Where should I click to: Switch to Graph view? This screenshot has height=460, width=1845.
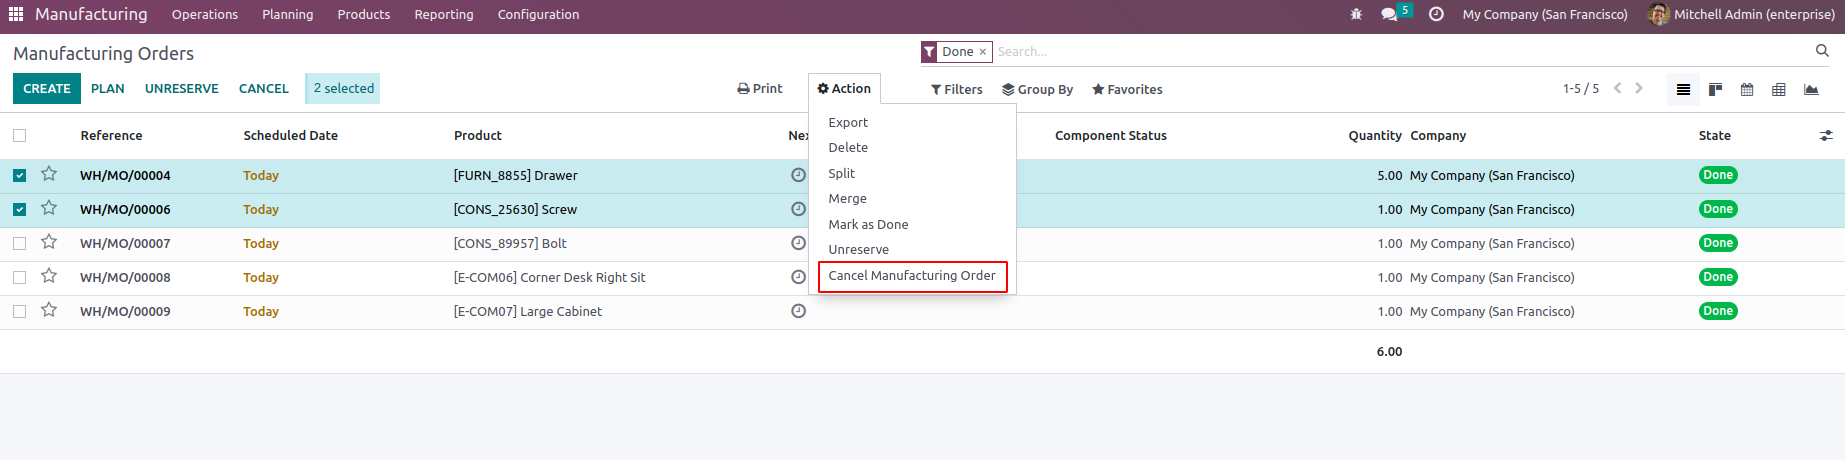pos(1811,90)
